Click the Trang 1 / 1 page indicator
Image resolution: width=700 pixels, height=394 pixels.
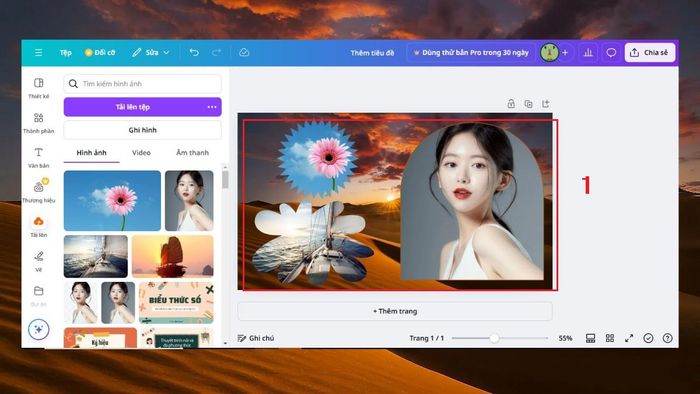(427, 338)
